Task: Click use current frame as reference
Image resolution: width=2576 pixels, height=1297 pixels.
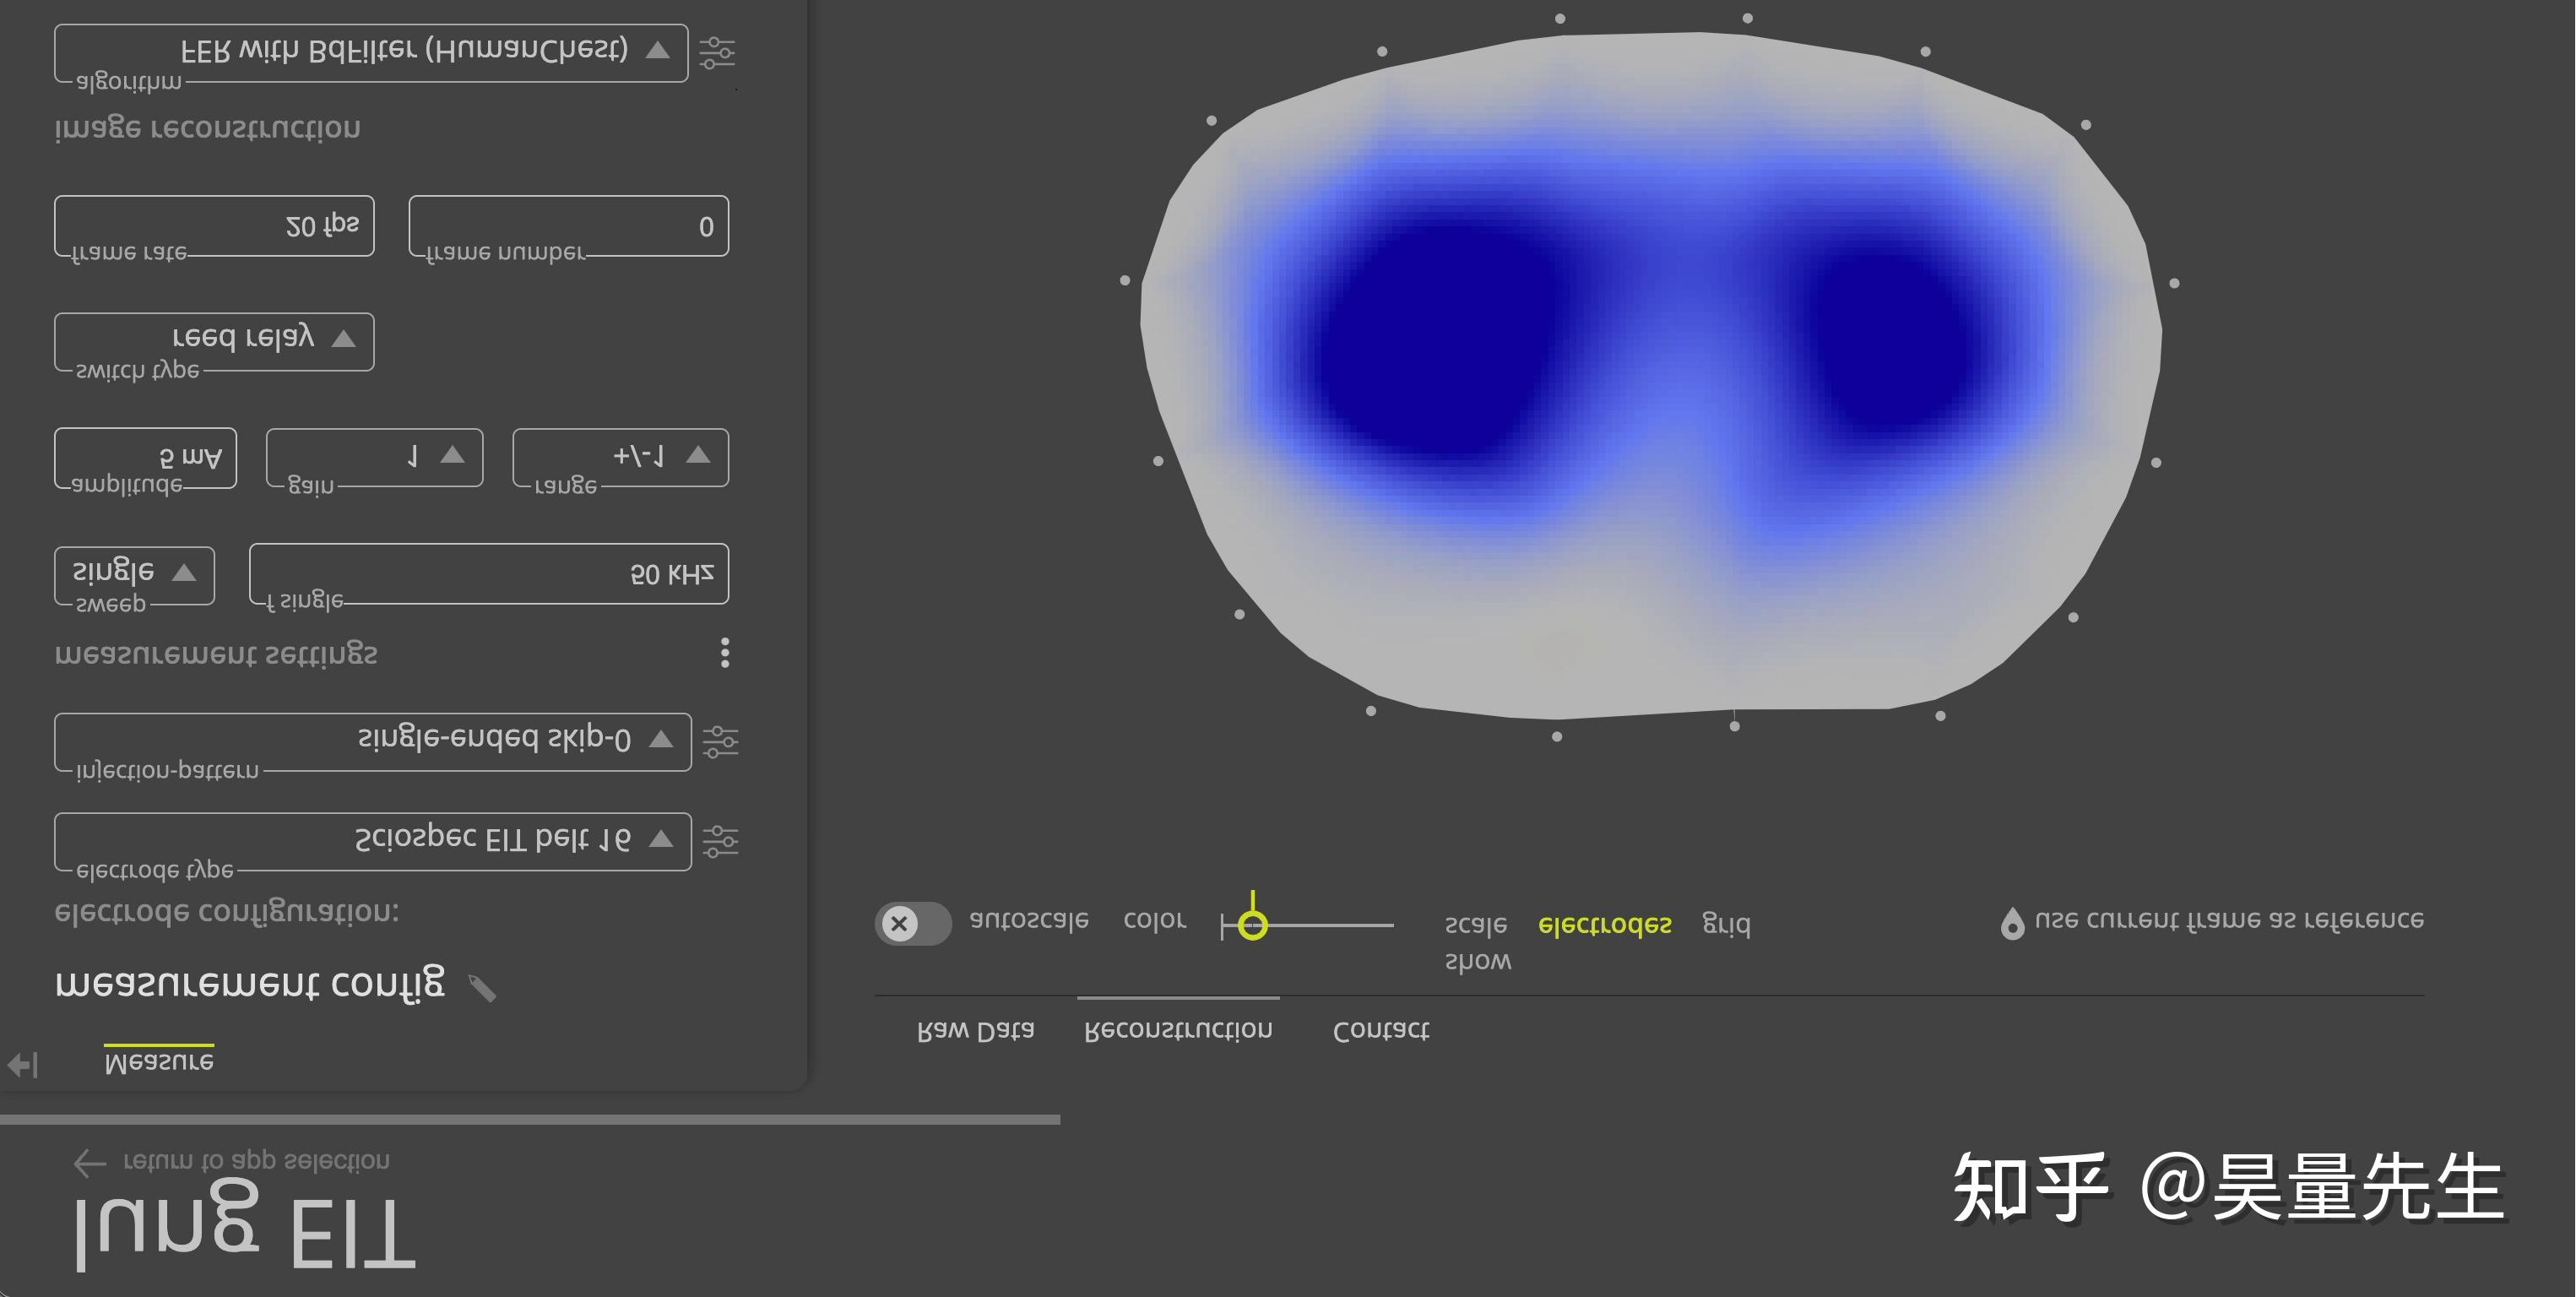Action: [x=2228, y=920]
